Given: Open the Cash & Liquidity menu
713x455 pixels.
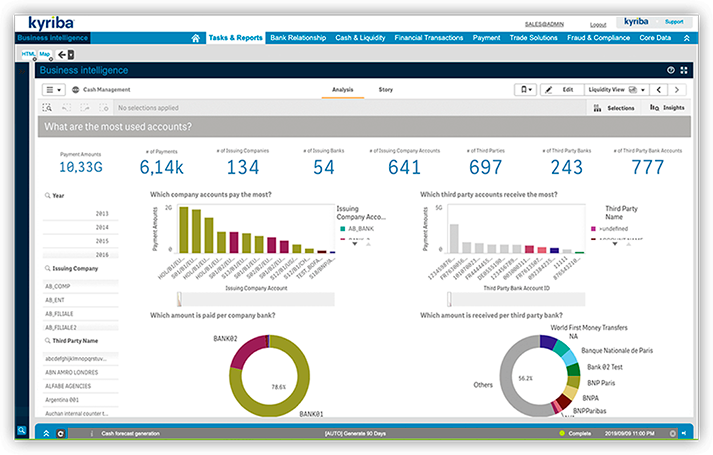Looking at the screenshot, I should pyautogui.click(x=360, y=37).
